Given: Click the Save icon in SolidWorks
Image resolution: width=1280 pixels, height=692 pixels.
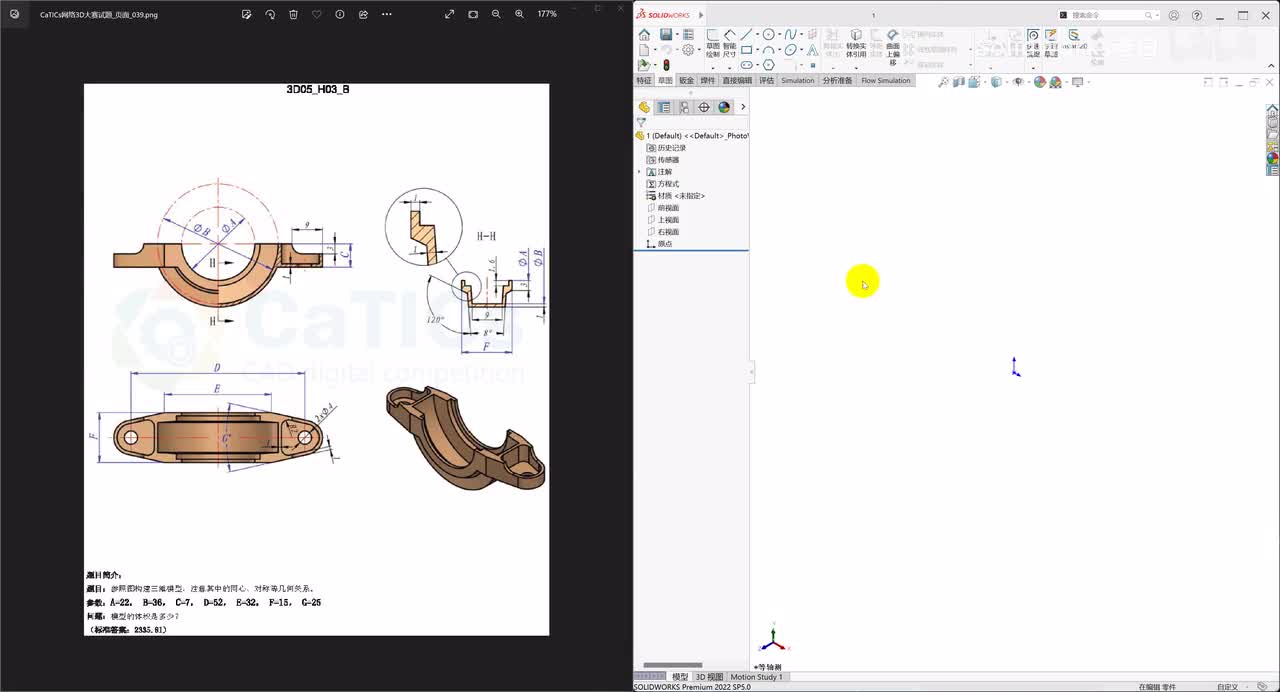Looking at the screenshot, I should [x=666, y=34].
